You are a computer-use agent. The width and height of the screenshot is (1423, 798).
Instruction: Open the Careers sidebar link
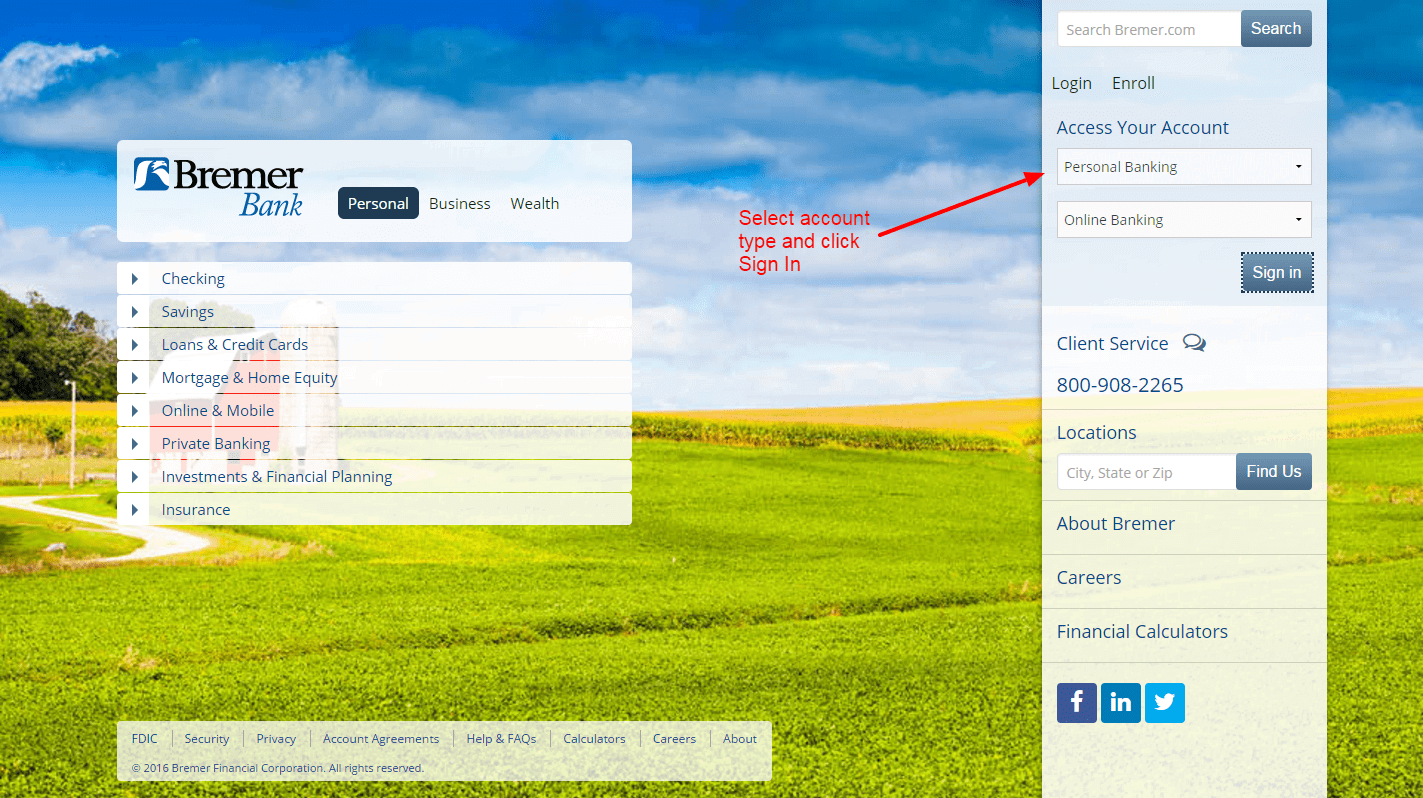(1089, 578)
